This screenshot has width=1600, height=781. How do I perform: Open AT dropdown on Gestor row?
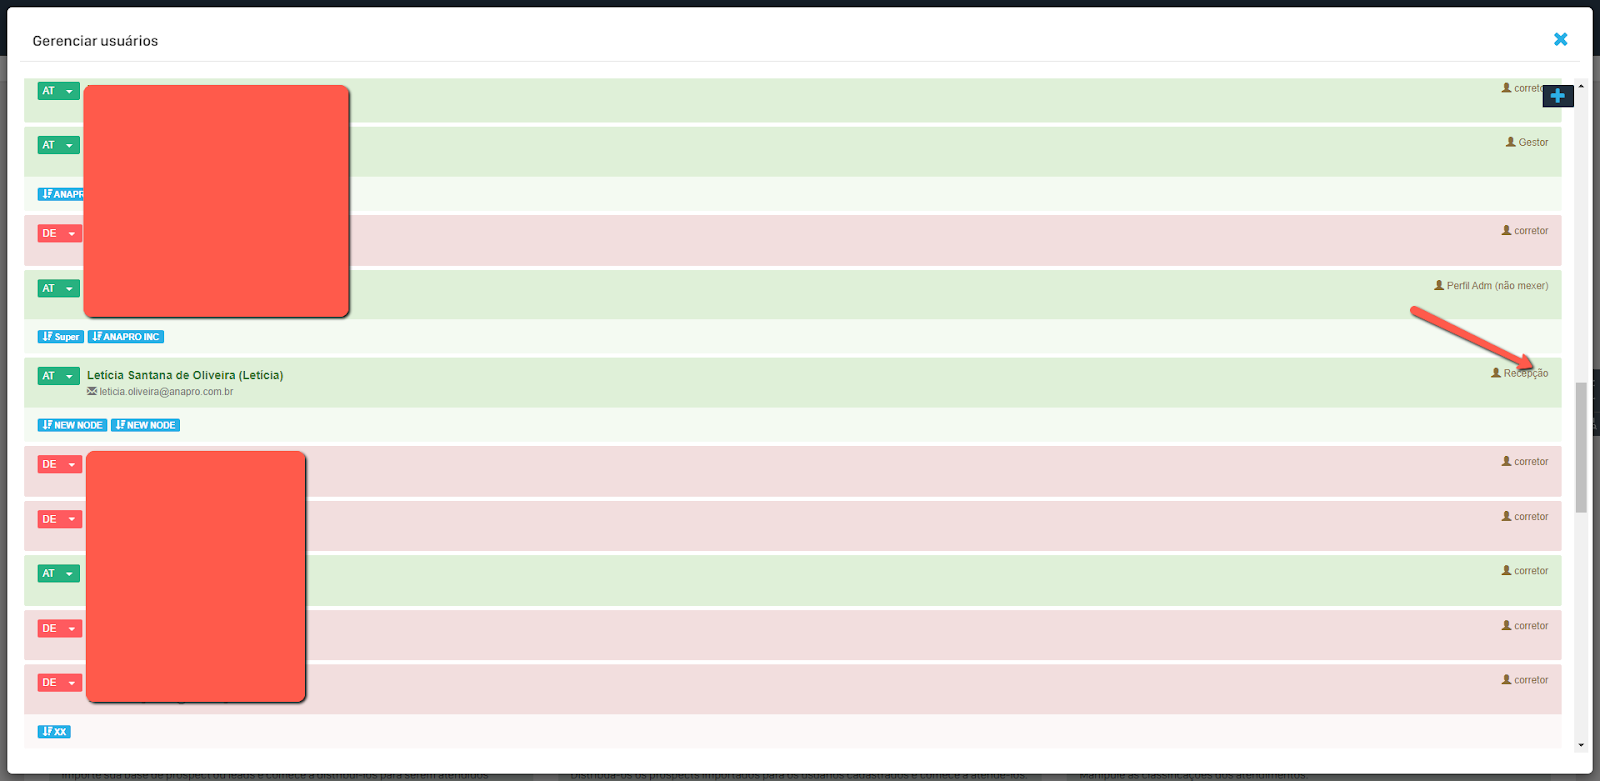(x=59, y=146)
